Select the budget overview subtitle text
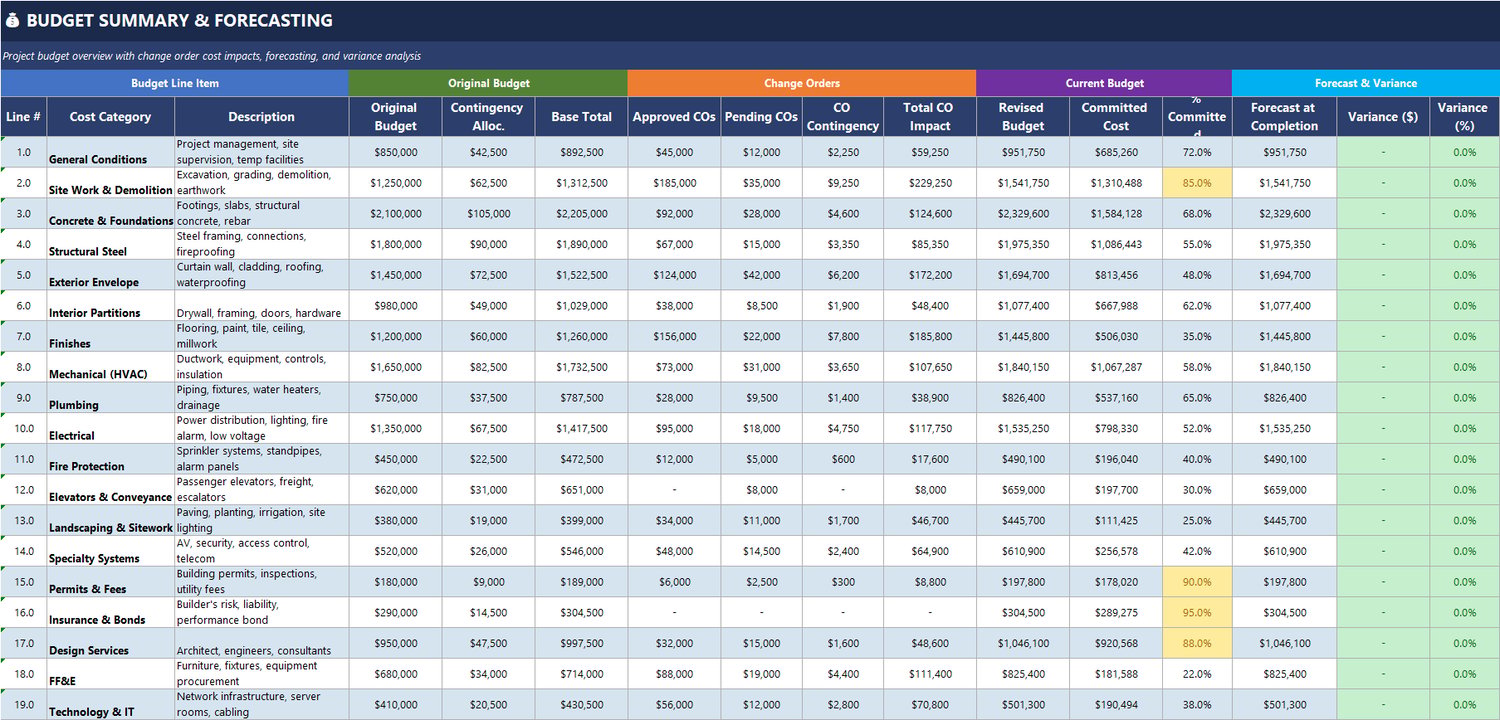 pyautogui.click(x=212, y=57)
